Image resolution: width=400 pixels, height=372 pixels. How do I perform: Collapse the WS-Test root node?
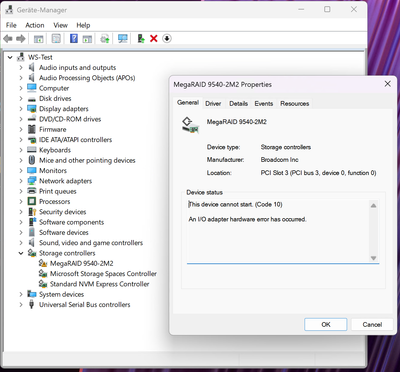click(x=10, y=57)
